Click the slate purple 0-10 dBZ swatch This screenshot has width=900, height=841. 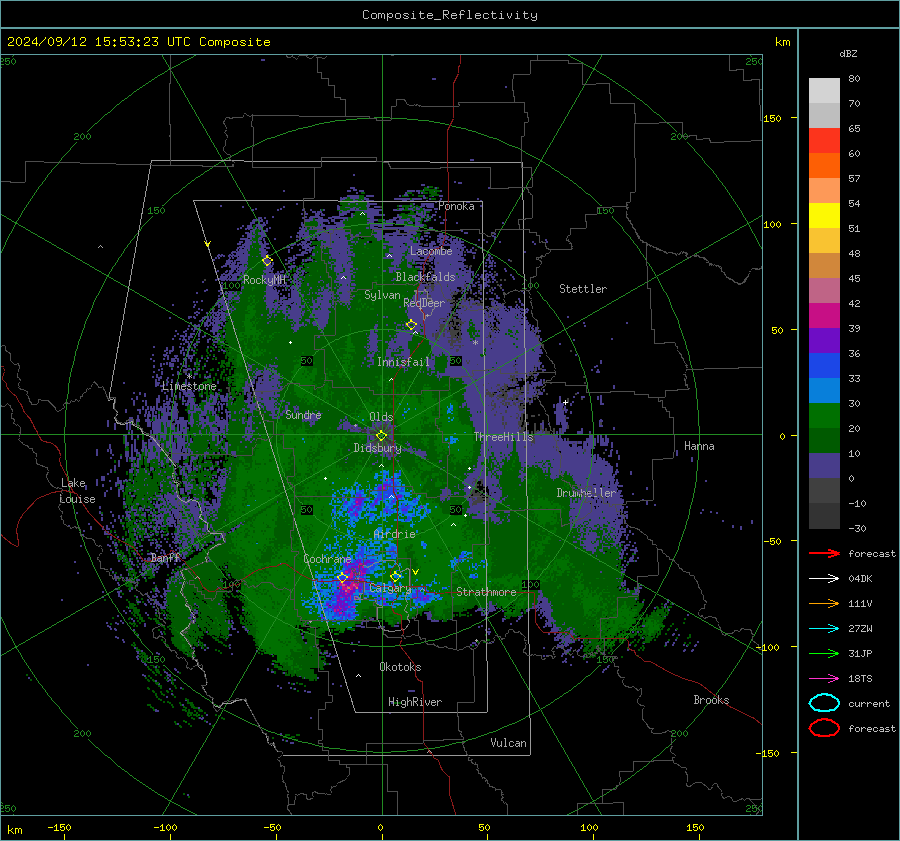[x=824, y=466]
